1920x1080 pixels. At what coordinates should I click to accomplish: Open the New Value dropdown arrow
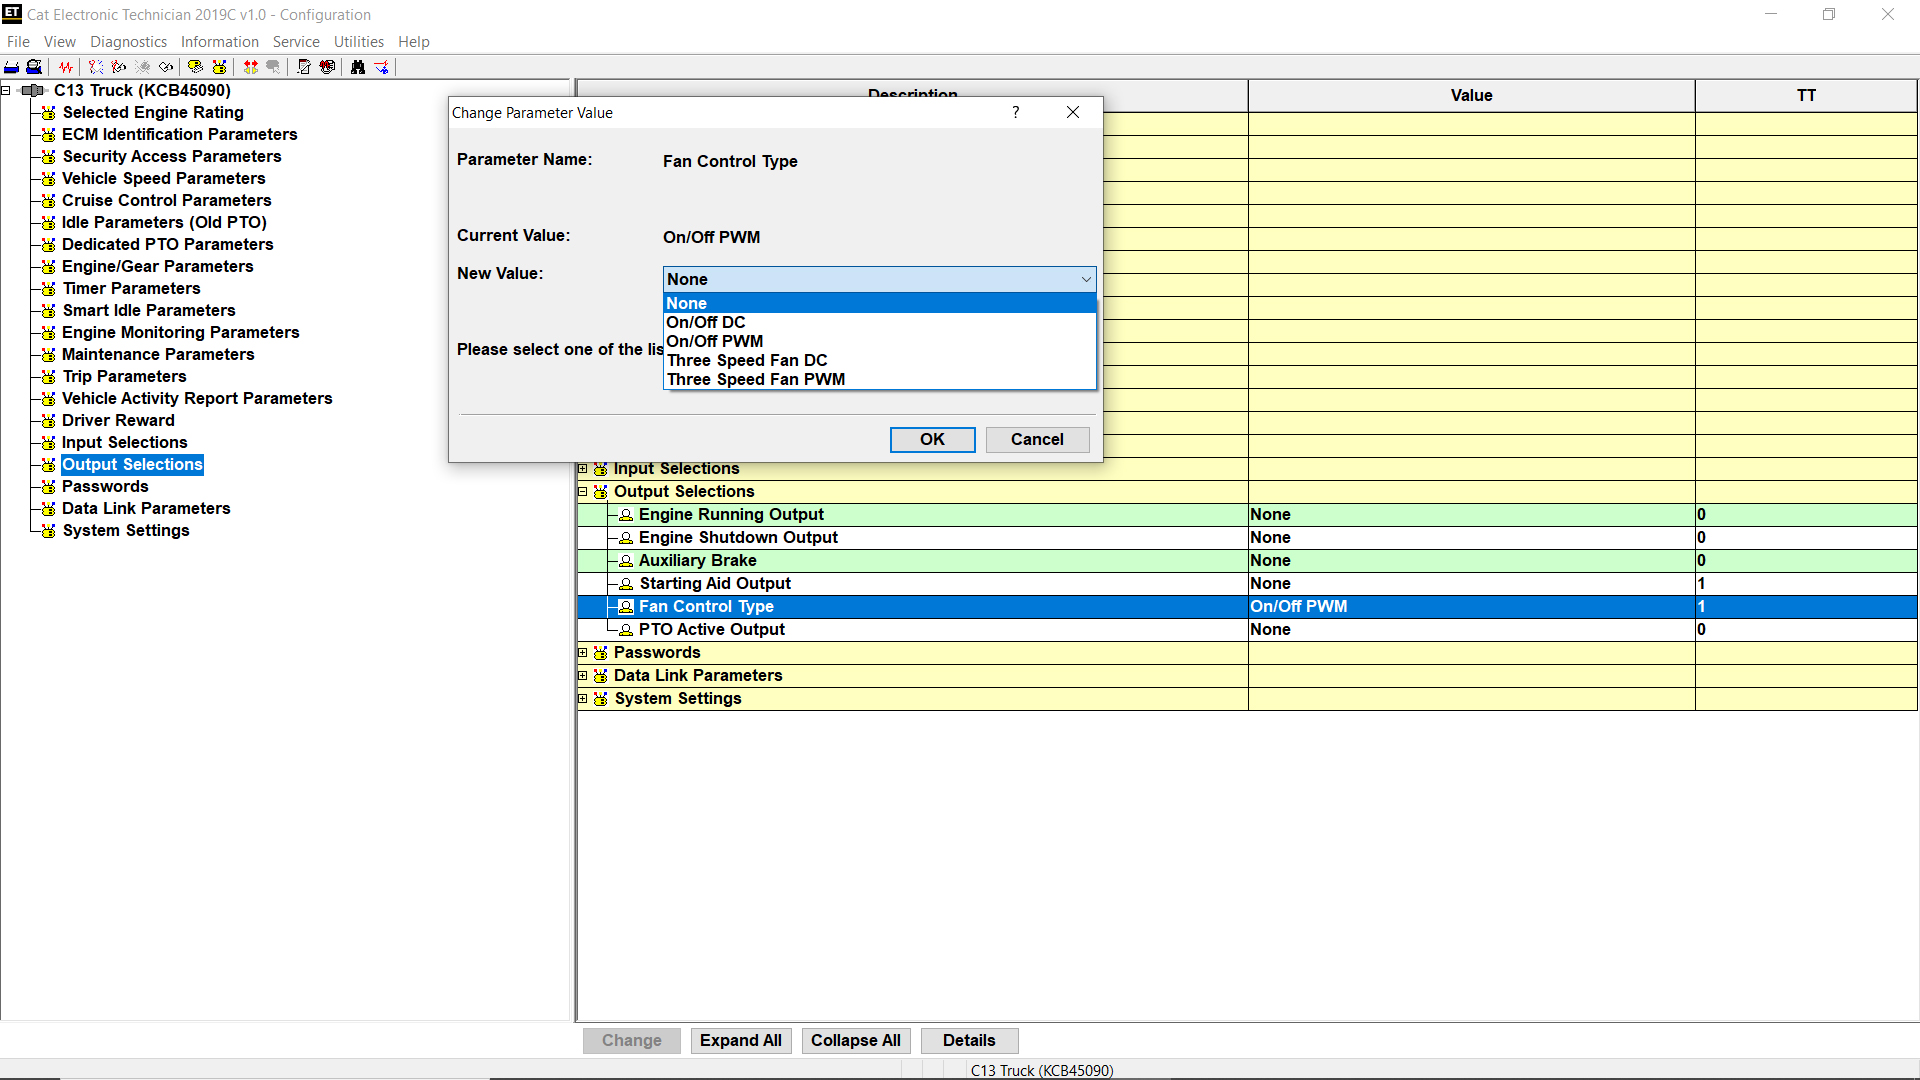click(x=1086, y=279)
